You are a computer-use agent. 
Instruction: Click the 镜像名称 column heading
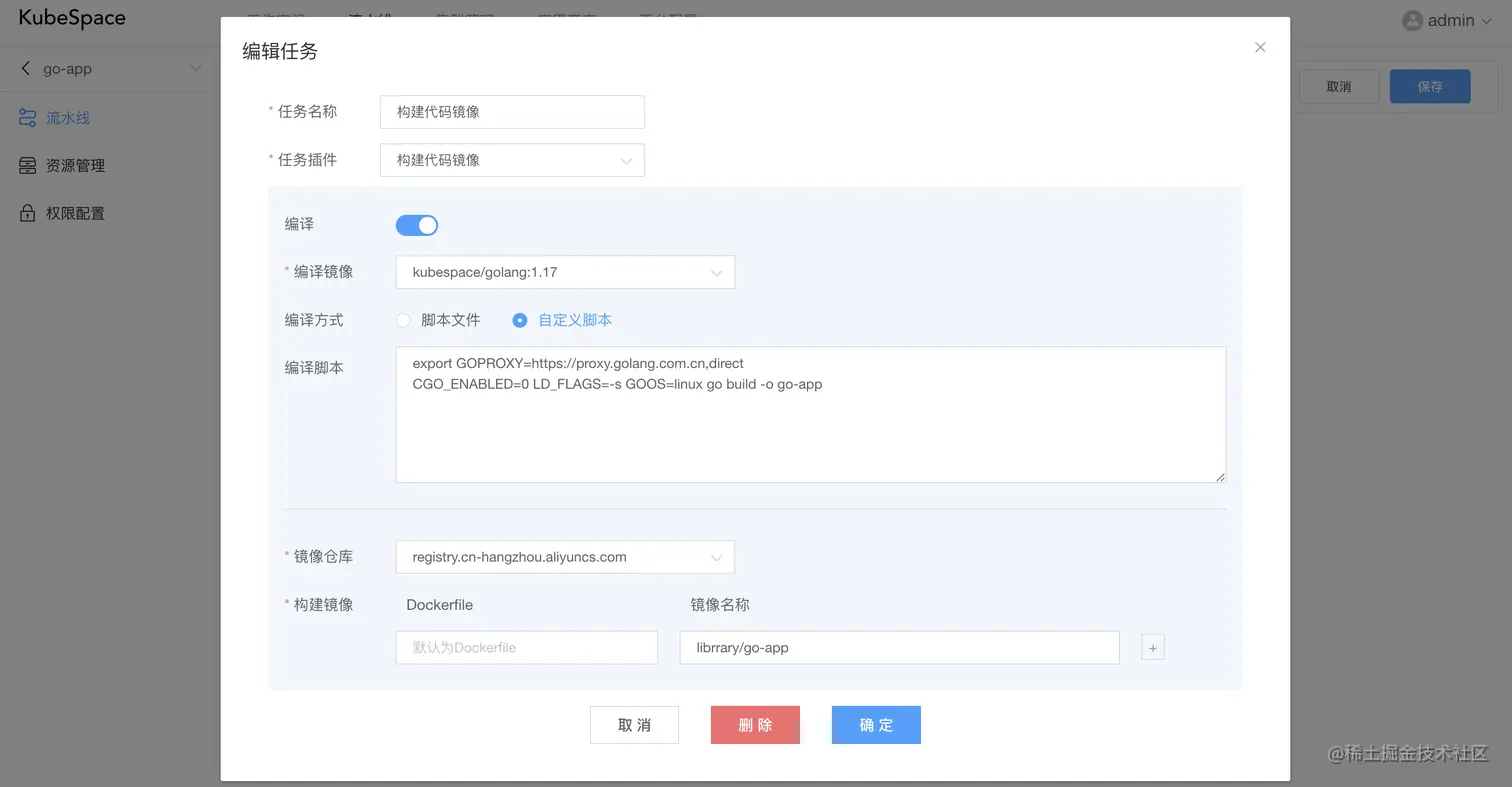[x=720, y=605]
